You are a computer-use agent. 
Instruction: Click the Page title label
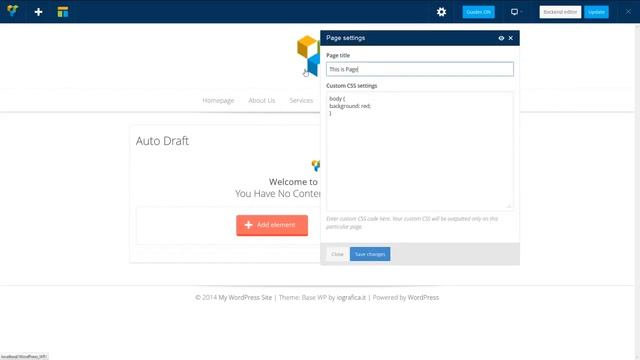click(338, 55)
